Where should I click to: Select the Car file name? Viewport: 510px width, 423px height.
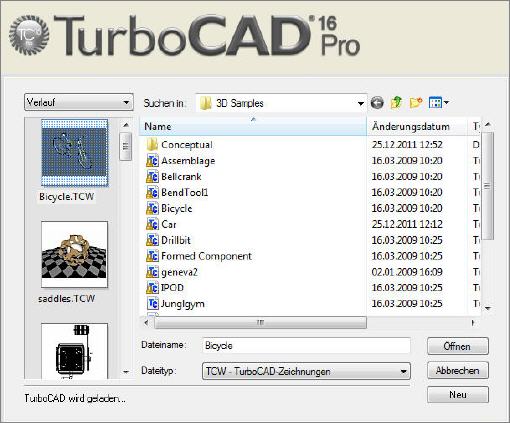[169, 224]
